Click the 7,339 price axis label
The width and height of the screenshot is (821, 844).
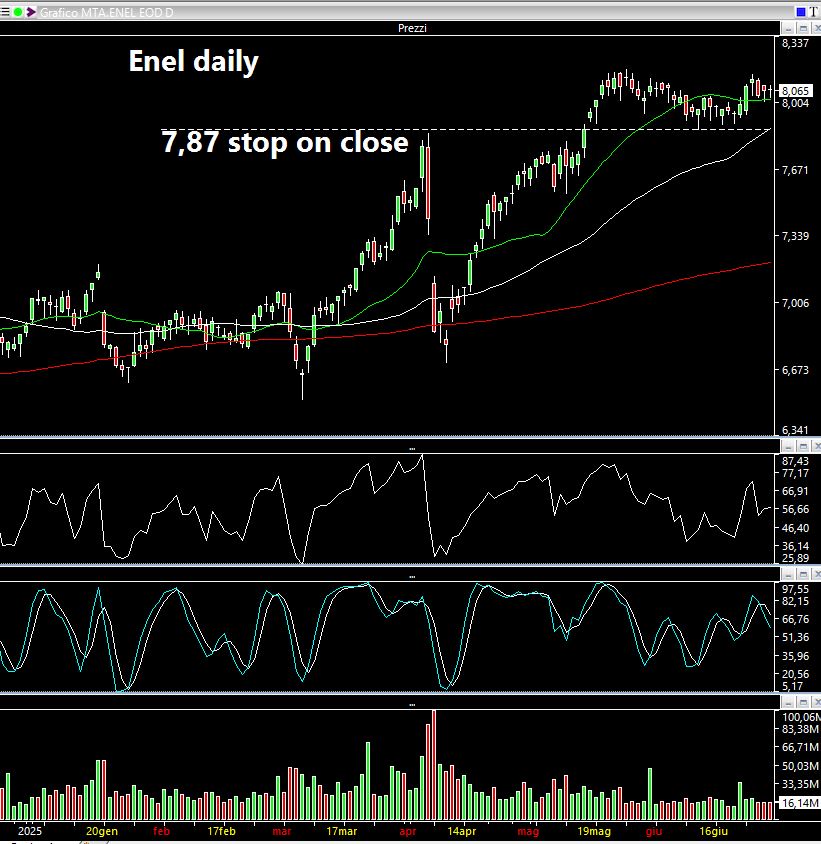tap(795, 236)
